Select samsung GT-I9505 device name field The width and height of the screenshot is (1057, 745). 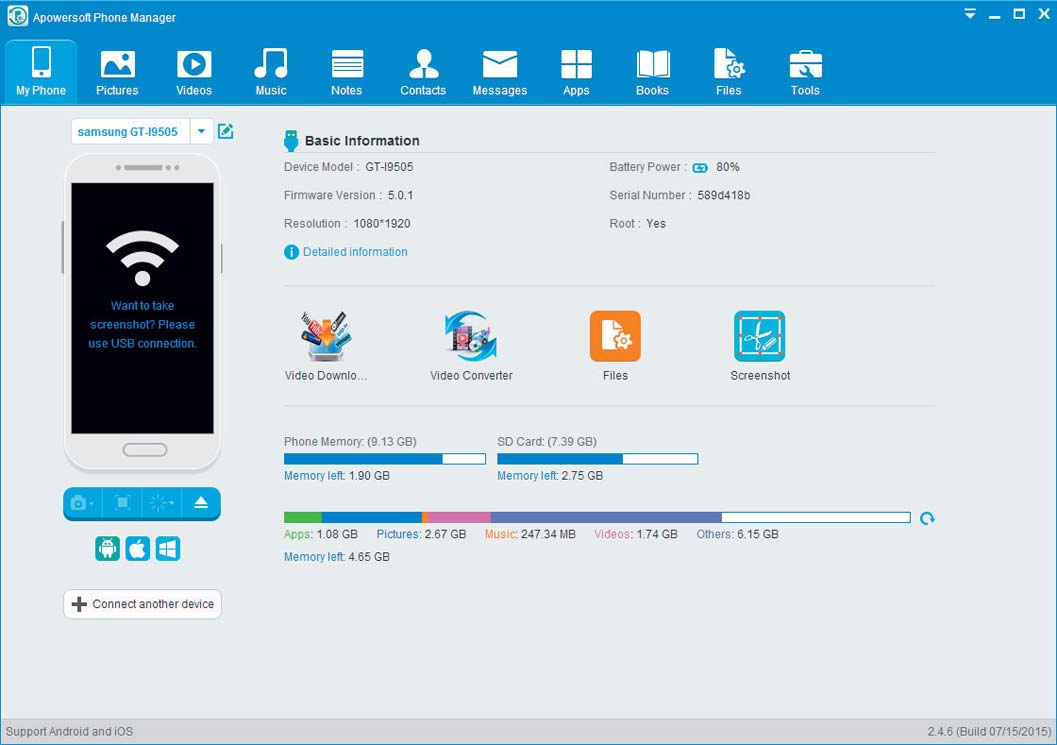pos(130,131)
